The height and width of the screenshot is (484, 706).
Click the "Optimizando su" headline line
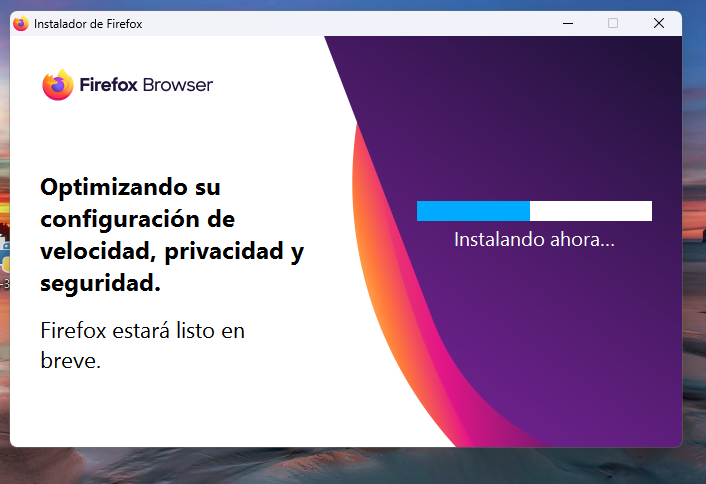(130, 187)
